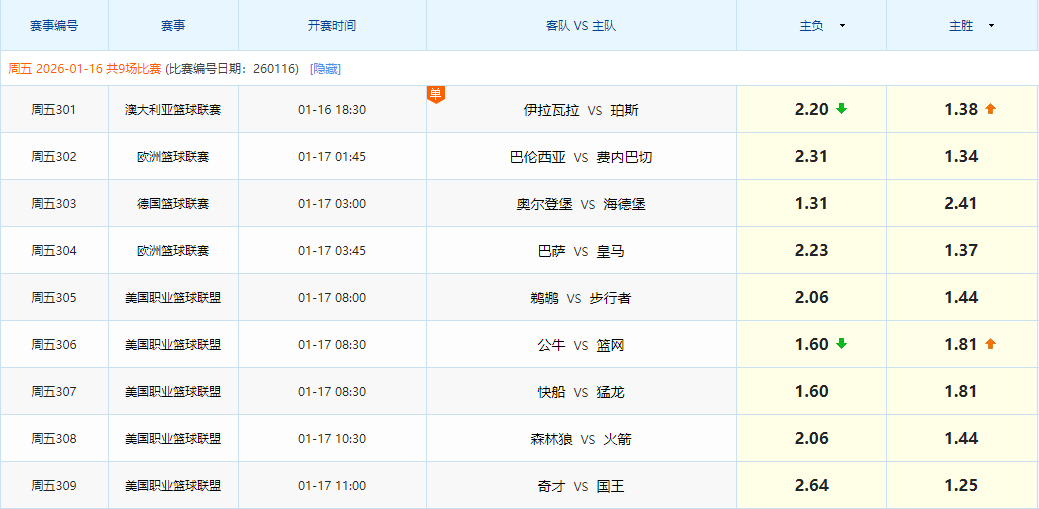Click the date heading 周五 2026-01-16 共9场比赛
This screenshot has height=509, width=1039.
tap(85, 69)
